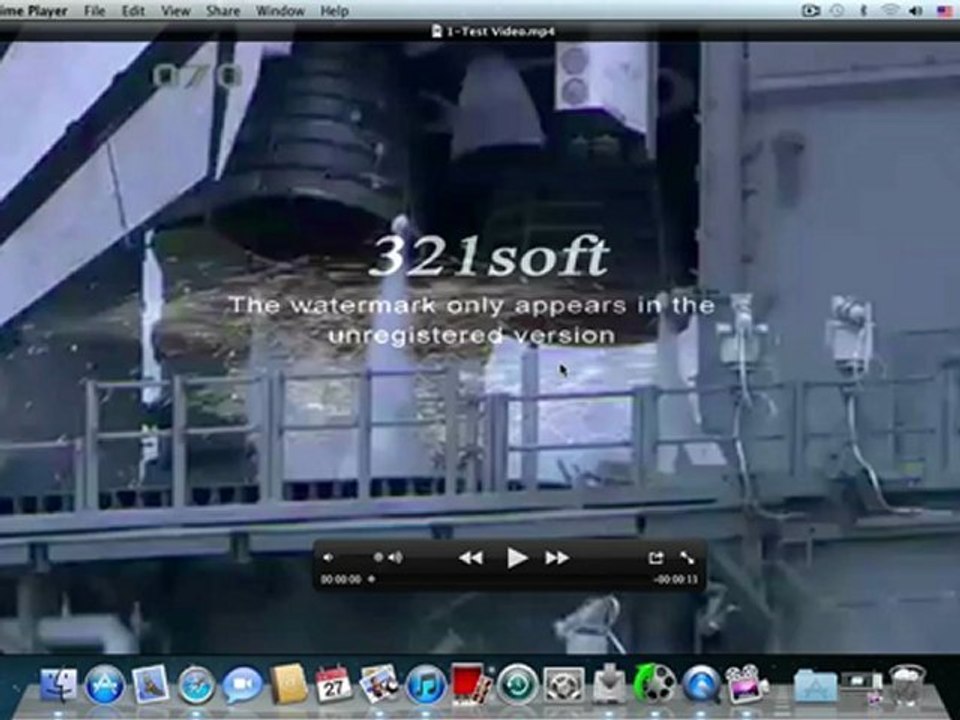960x720 pixels.
Task: Open Time Machine in the Dock
Action: [518, 684]
